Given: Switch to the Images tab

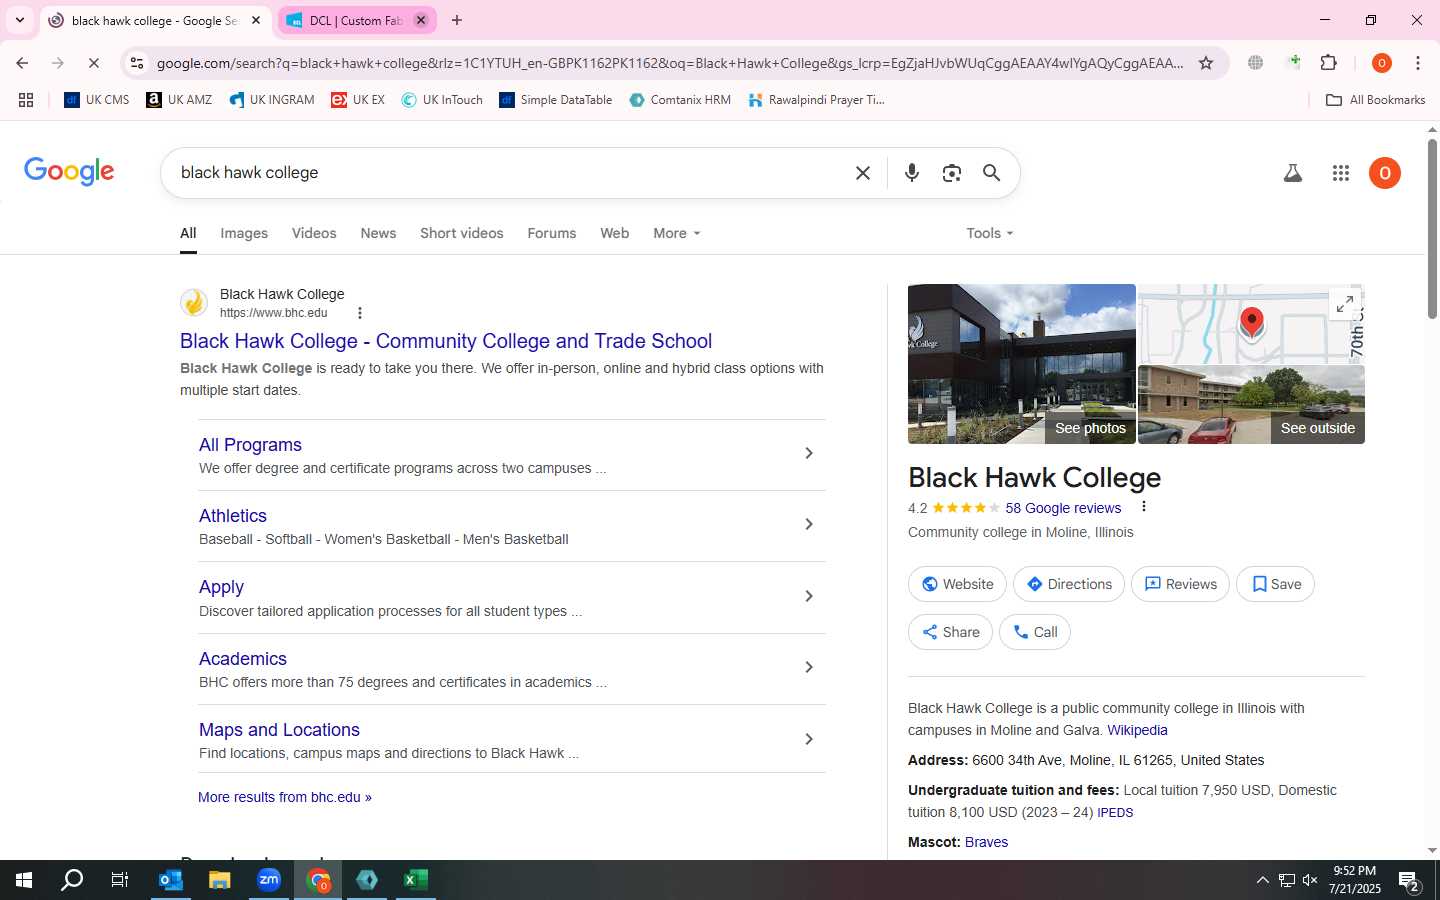Looking at the screenshot, I should tap(244, 233).
